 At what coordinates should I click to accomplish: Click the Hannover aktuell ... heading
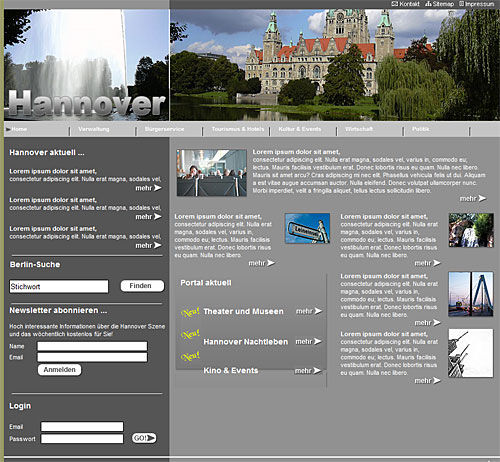pyautogui.click(x=47, y=152)
